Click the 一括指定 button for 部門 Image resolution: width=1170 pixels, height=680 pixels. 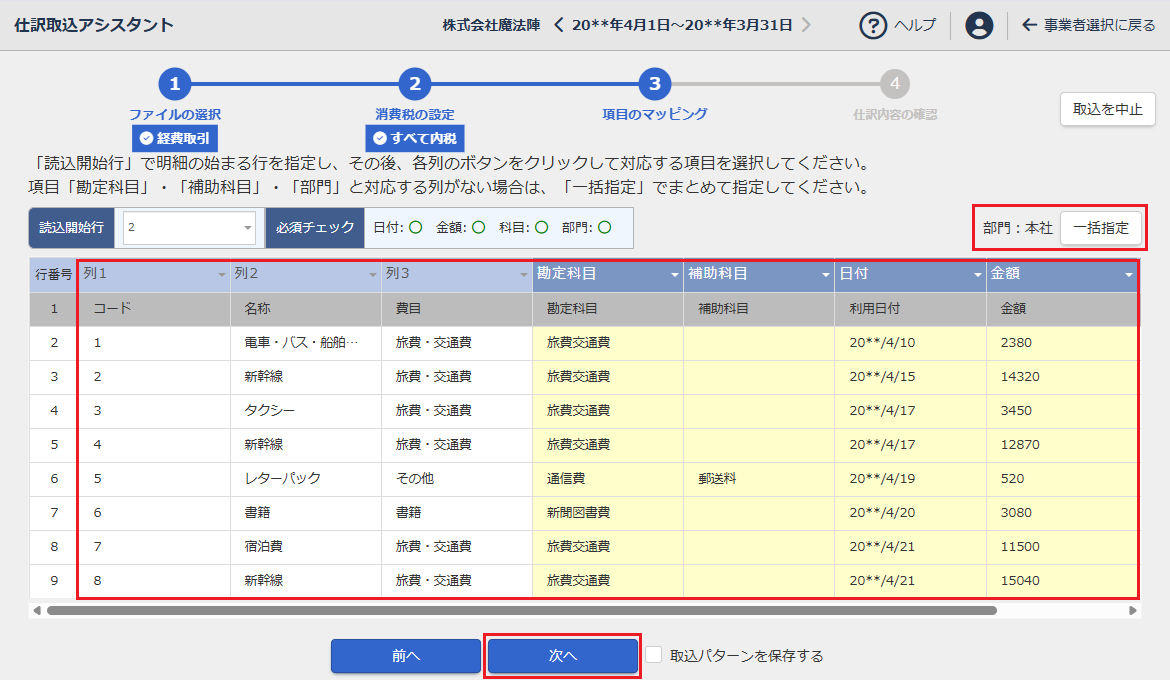pos(1100,228)
